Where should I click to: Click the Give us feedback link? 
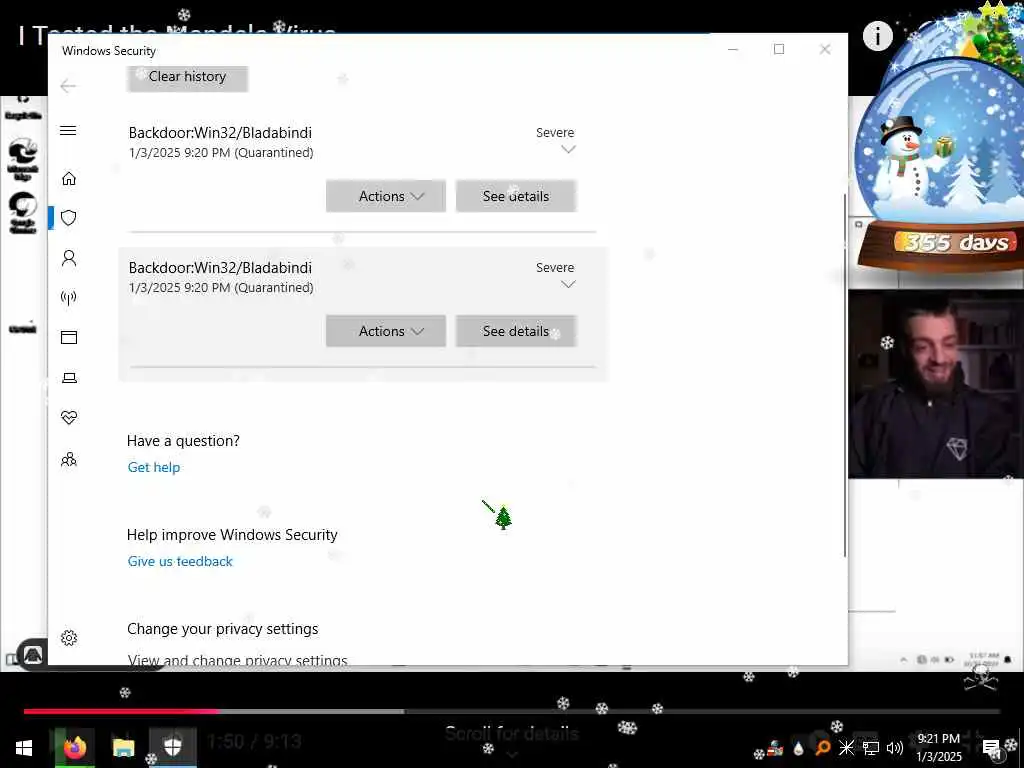pos(180,561)
